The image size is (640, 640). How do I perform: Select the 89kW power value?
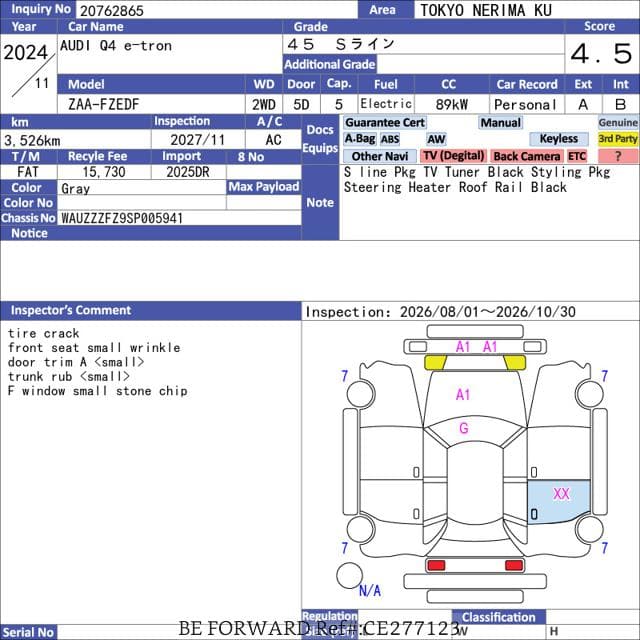(451, 104)
